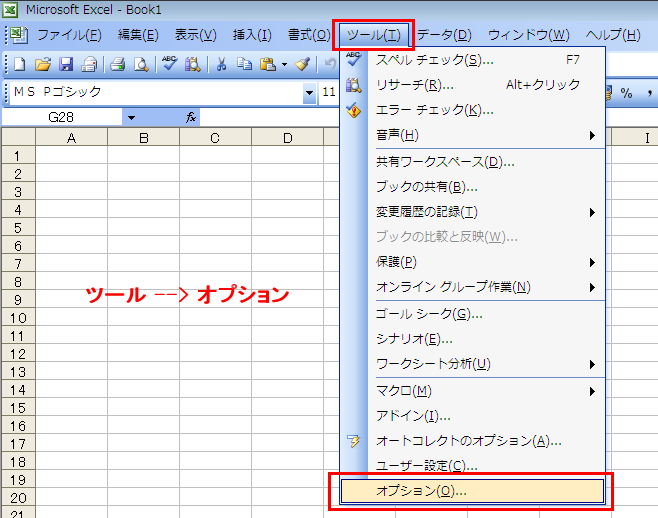The image size is (658, 518).
Task: Click the Spelling check ABC toolbar icon
Action: 170,63
